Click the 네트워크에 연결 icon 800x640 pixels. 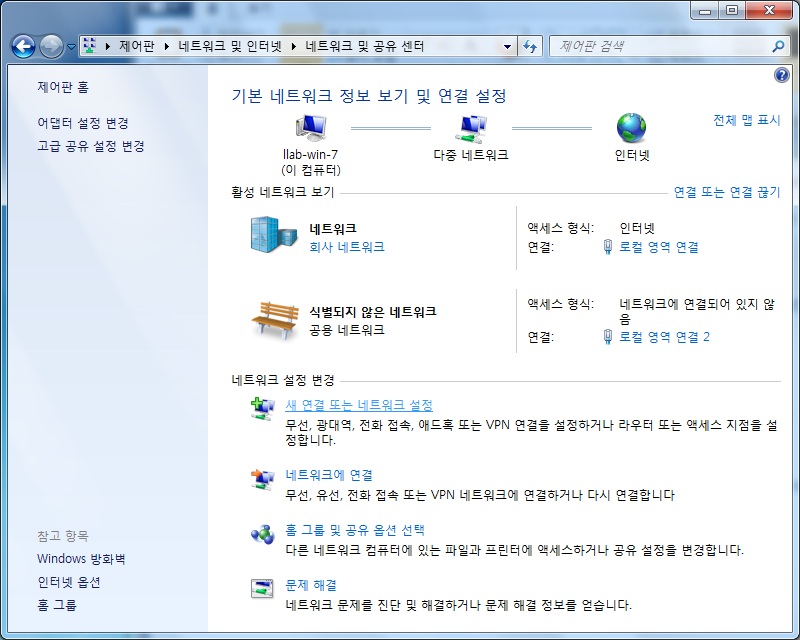pos(263,479)
